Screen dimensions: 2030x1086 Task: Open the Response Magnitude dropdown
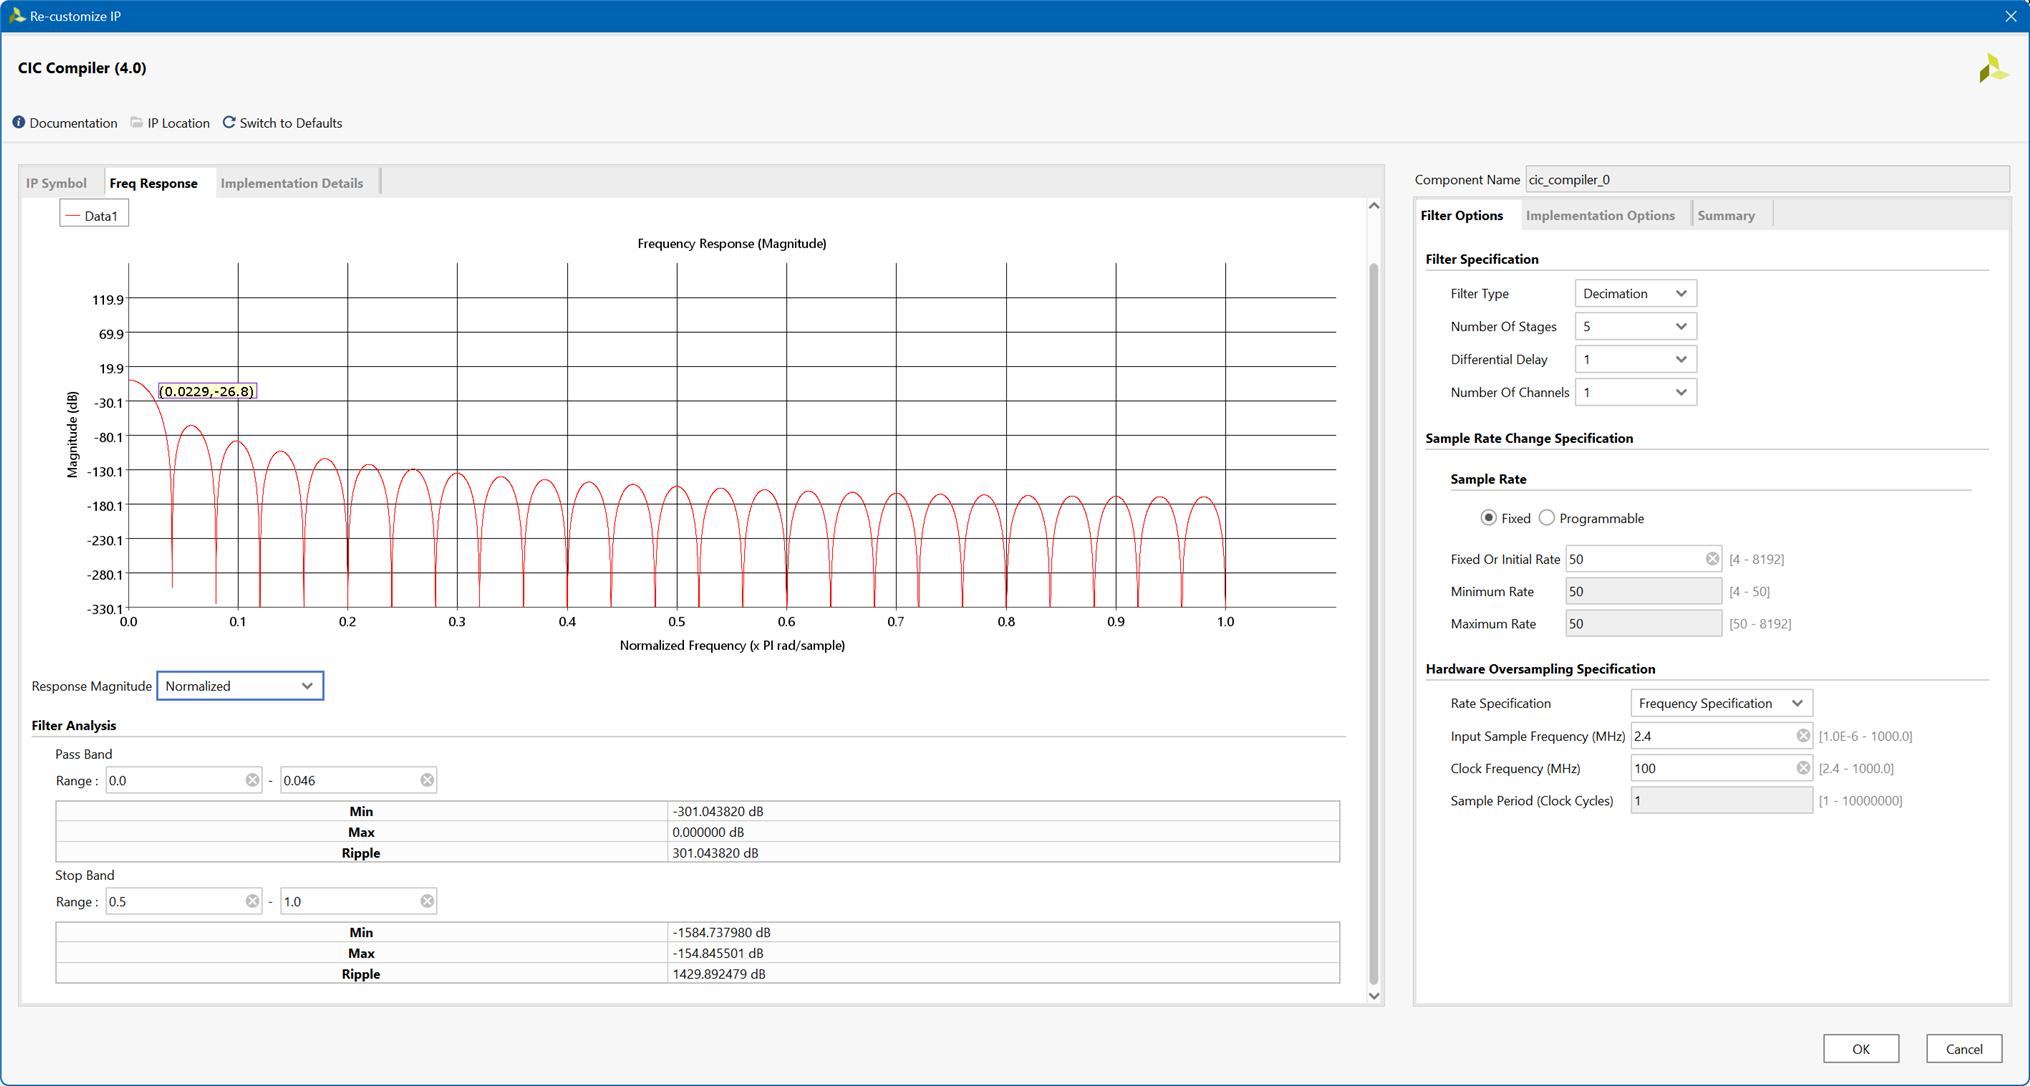pyautogui.click(x=240, y=686)
